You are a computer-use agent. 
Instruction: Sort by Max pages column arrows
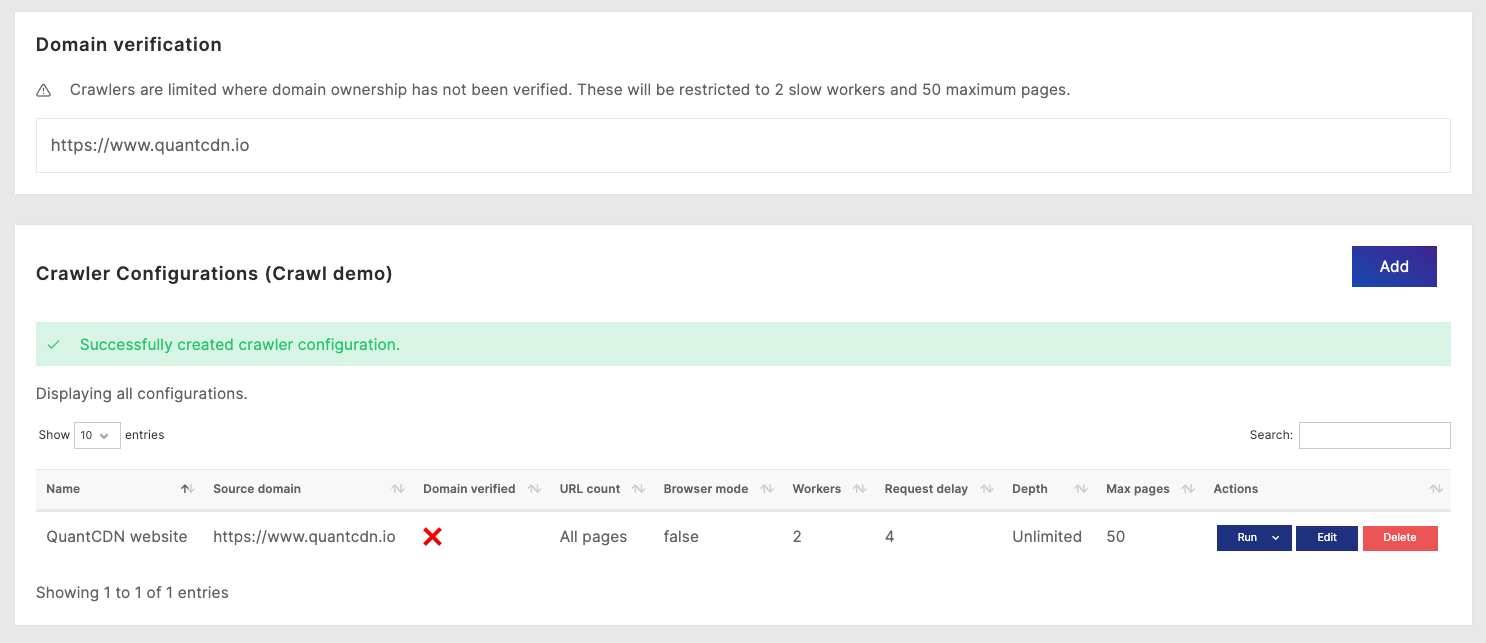click(1188, 489)
